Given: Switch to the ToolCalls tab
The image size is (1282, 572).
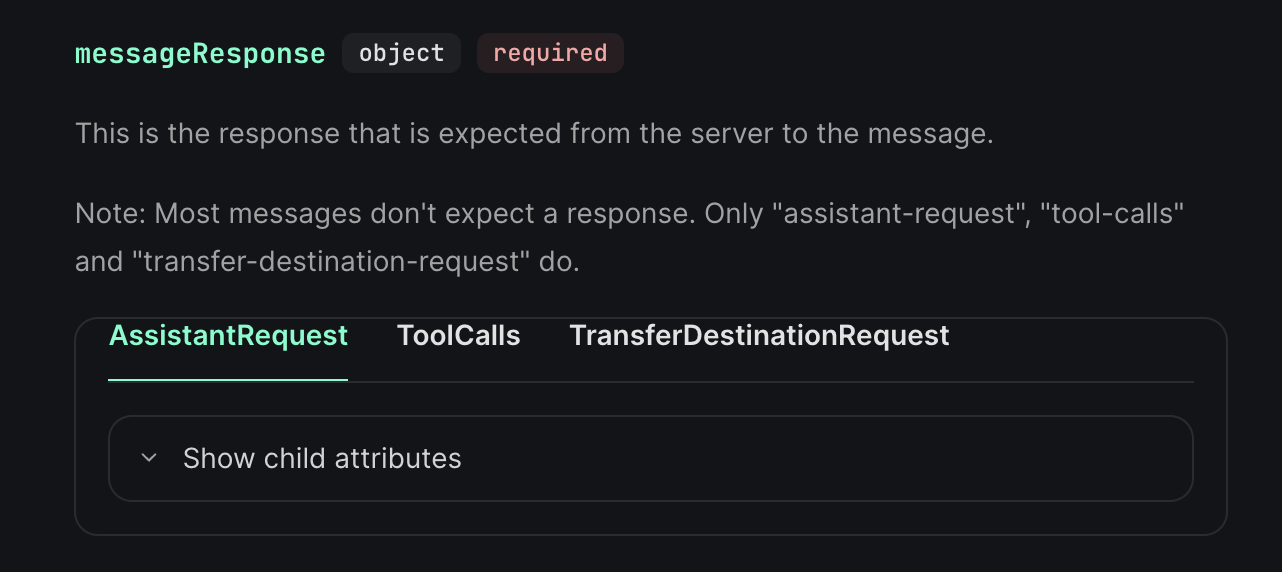Looking at the screenshot, I should [x=458, y=336].
